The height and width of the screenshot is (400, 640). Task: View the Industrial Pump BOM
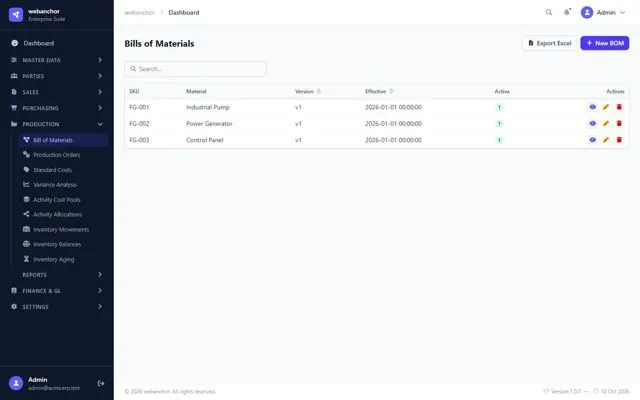coord(593,107)
